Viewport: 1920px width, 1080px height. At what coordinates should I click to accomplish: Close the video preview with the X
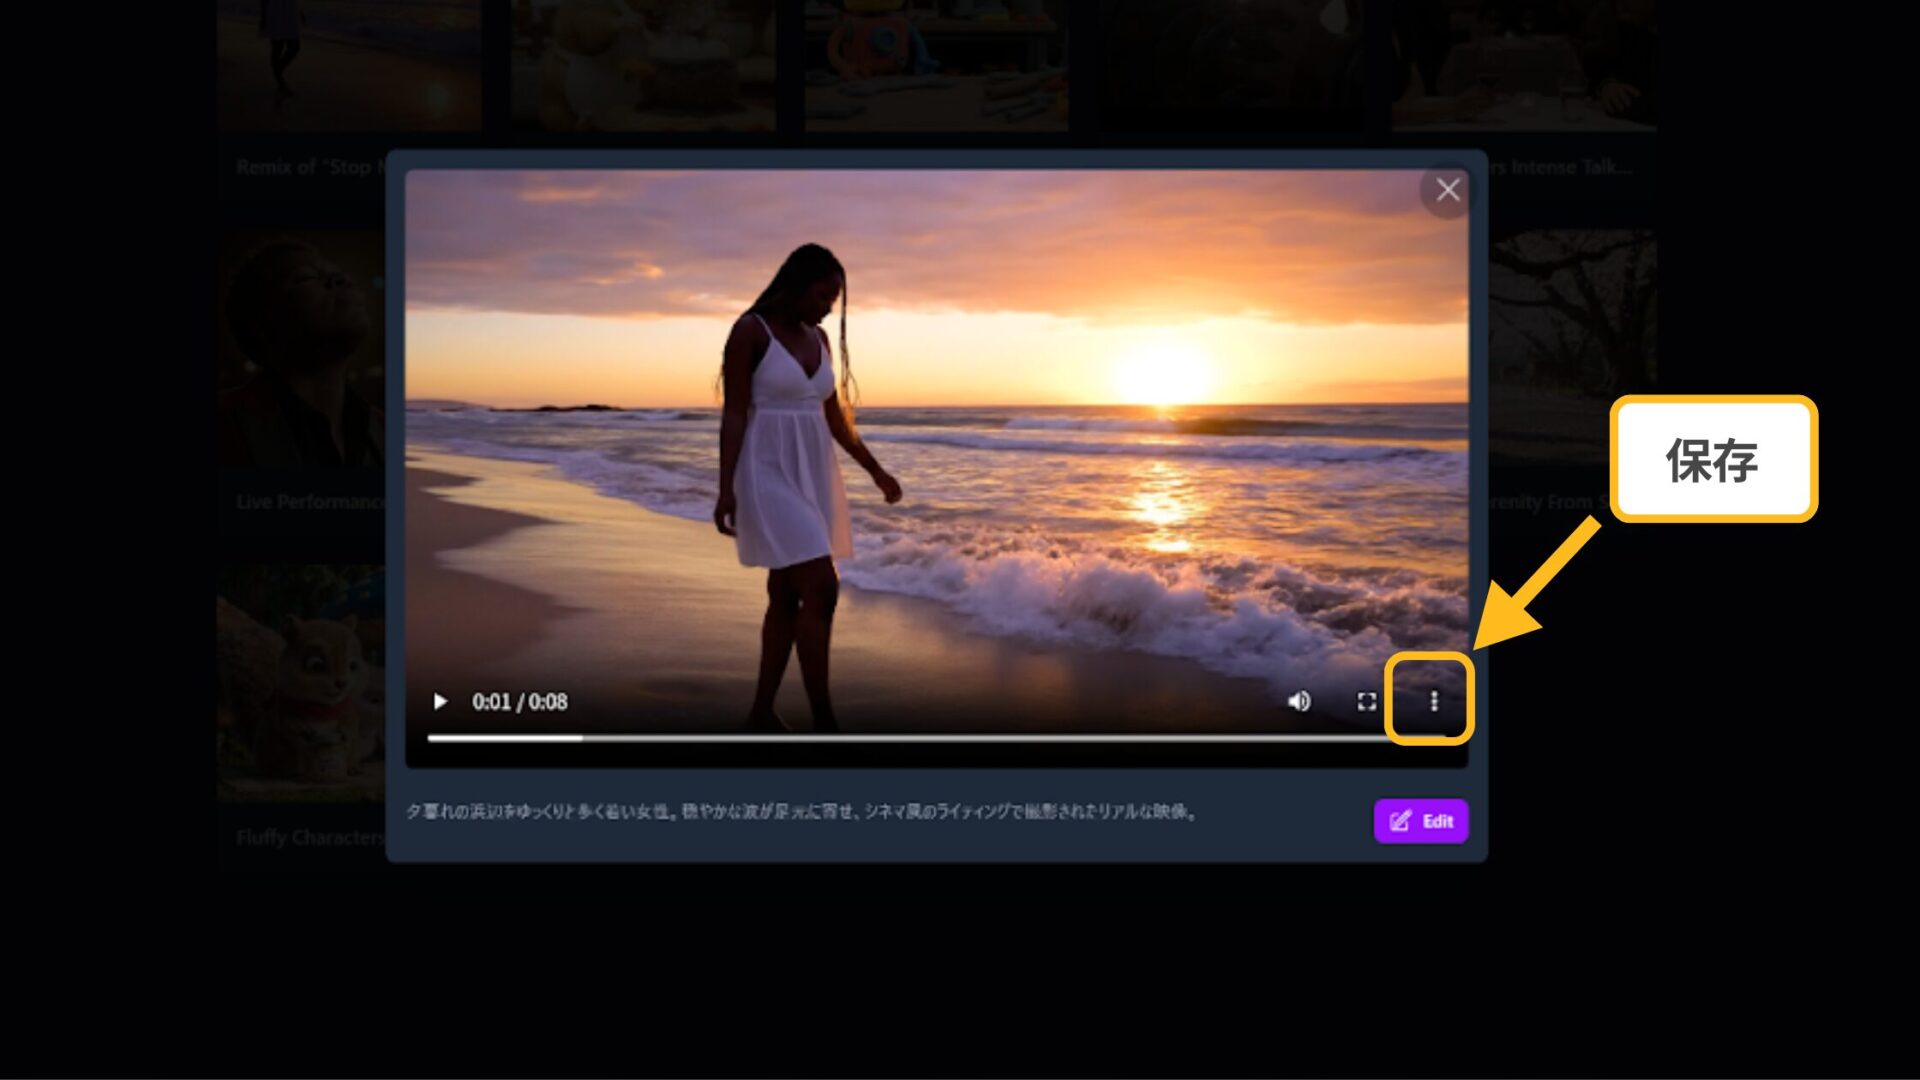coord(1448,189)
